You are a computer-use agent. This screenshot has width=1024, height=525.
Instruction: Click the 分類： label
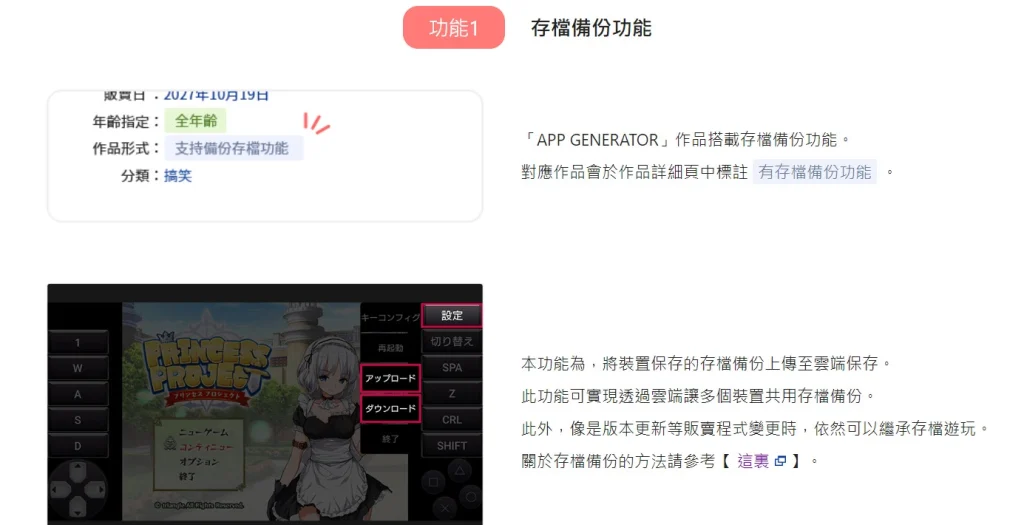point(140,176)
